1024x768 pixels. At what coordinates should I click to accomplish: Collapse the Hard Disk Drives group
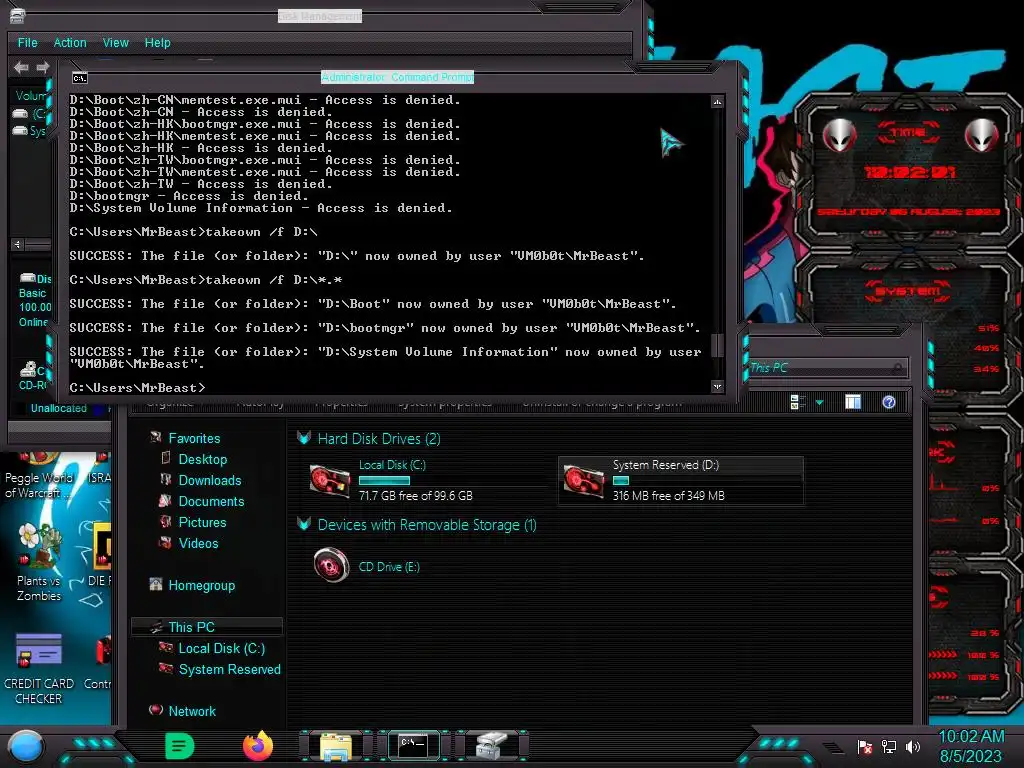pyautogui.click(x=304, y=438)
